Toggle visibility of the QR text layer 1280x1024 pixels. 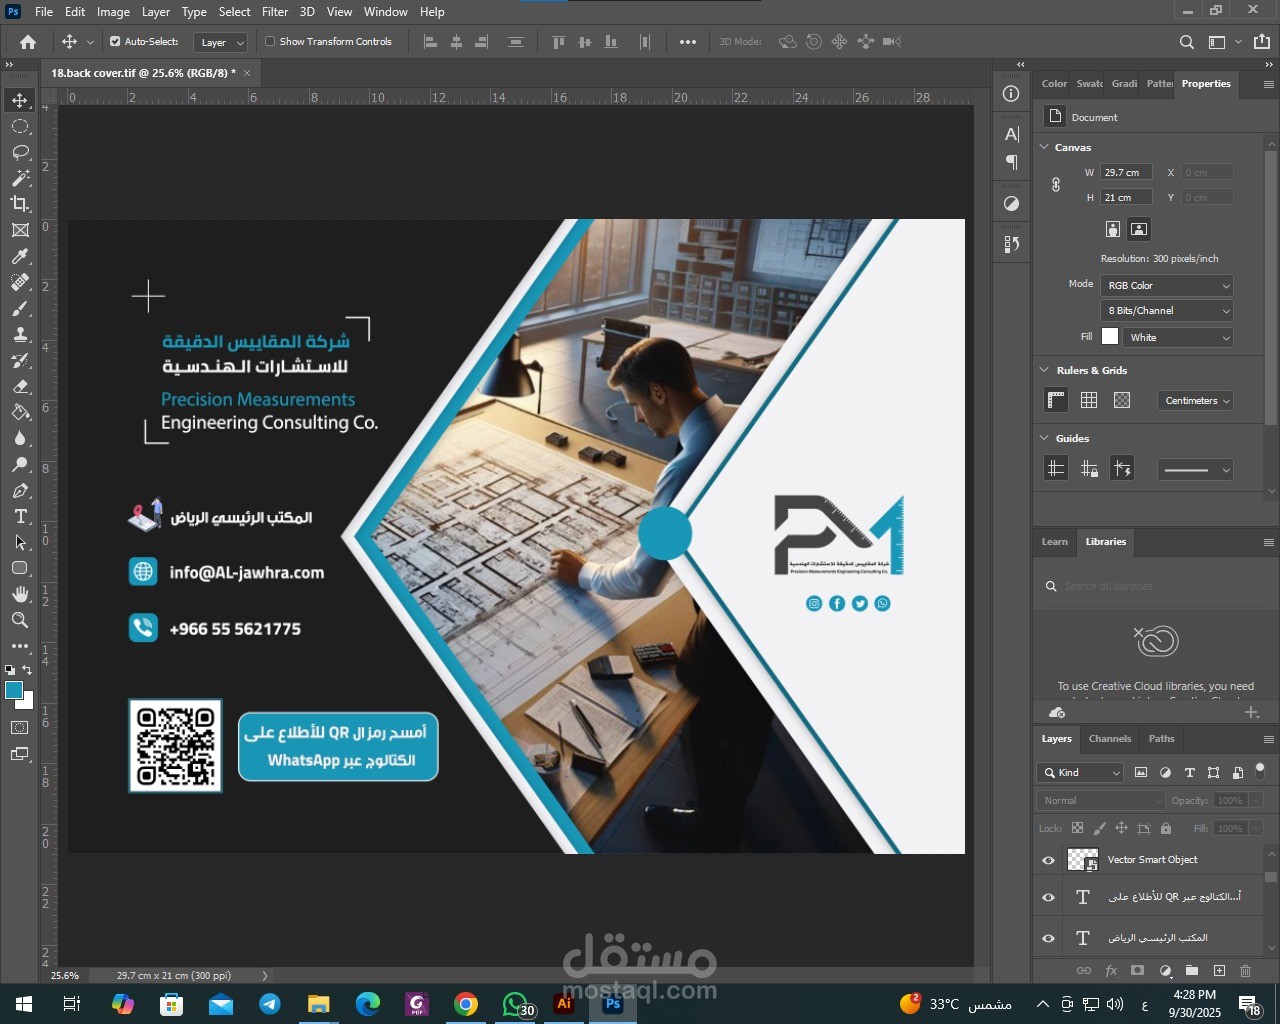pos(1048,897)
